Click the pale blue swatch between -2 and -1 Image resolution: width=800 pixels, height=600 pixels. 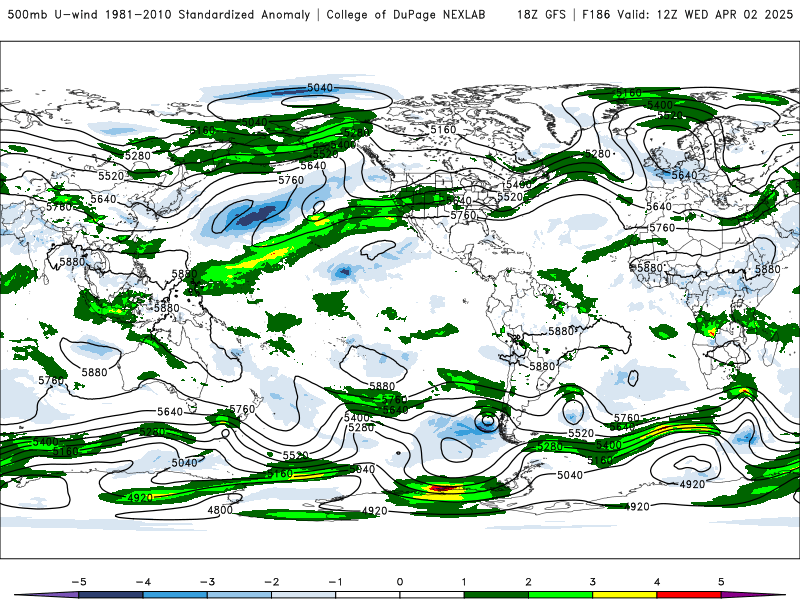click(x=304, y=595)
